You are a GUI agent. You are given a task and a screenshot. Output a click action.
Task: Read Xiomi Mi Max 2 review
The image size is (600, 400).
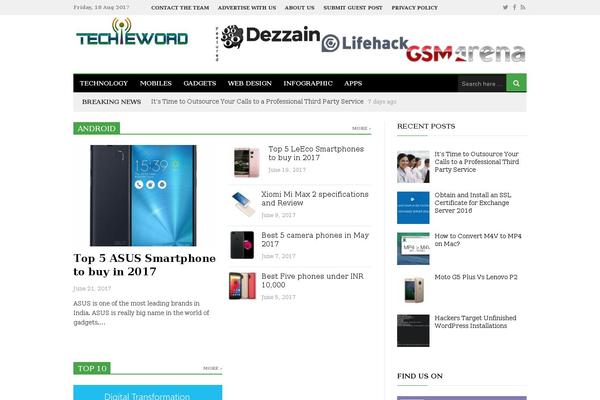[315, 198]
